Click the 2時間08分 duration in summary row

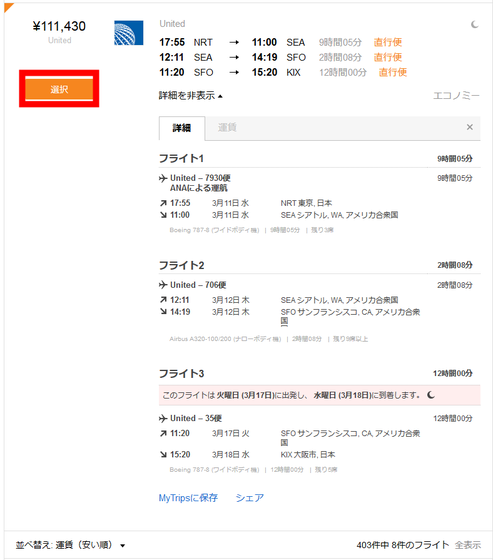[340, 58]
